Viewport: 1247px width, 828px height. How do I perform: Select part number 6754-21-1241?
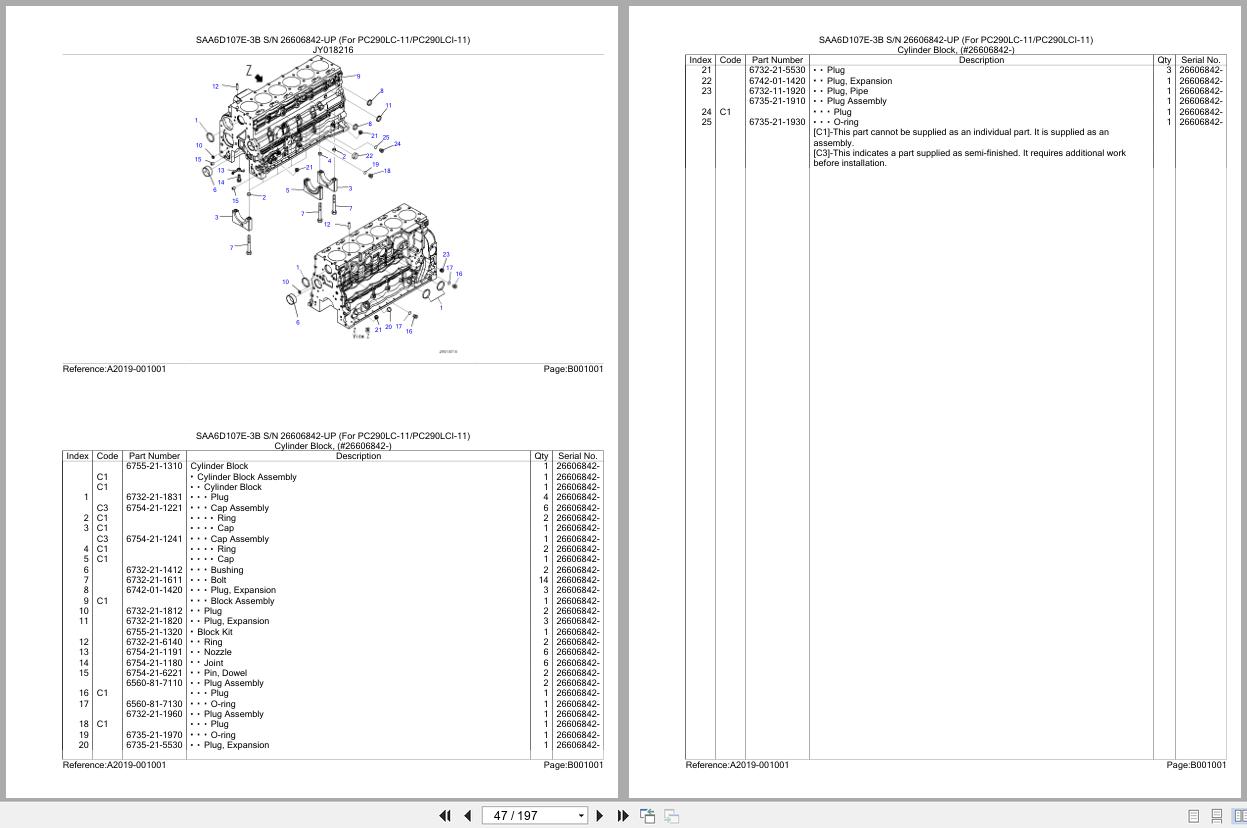point(154,539)
